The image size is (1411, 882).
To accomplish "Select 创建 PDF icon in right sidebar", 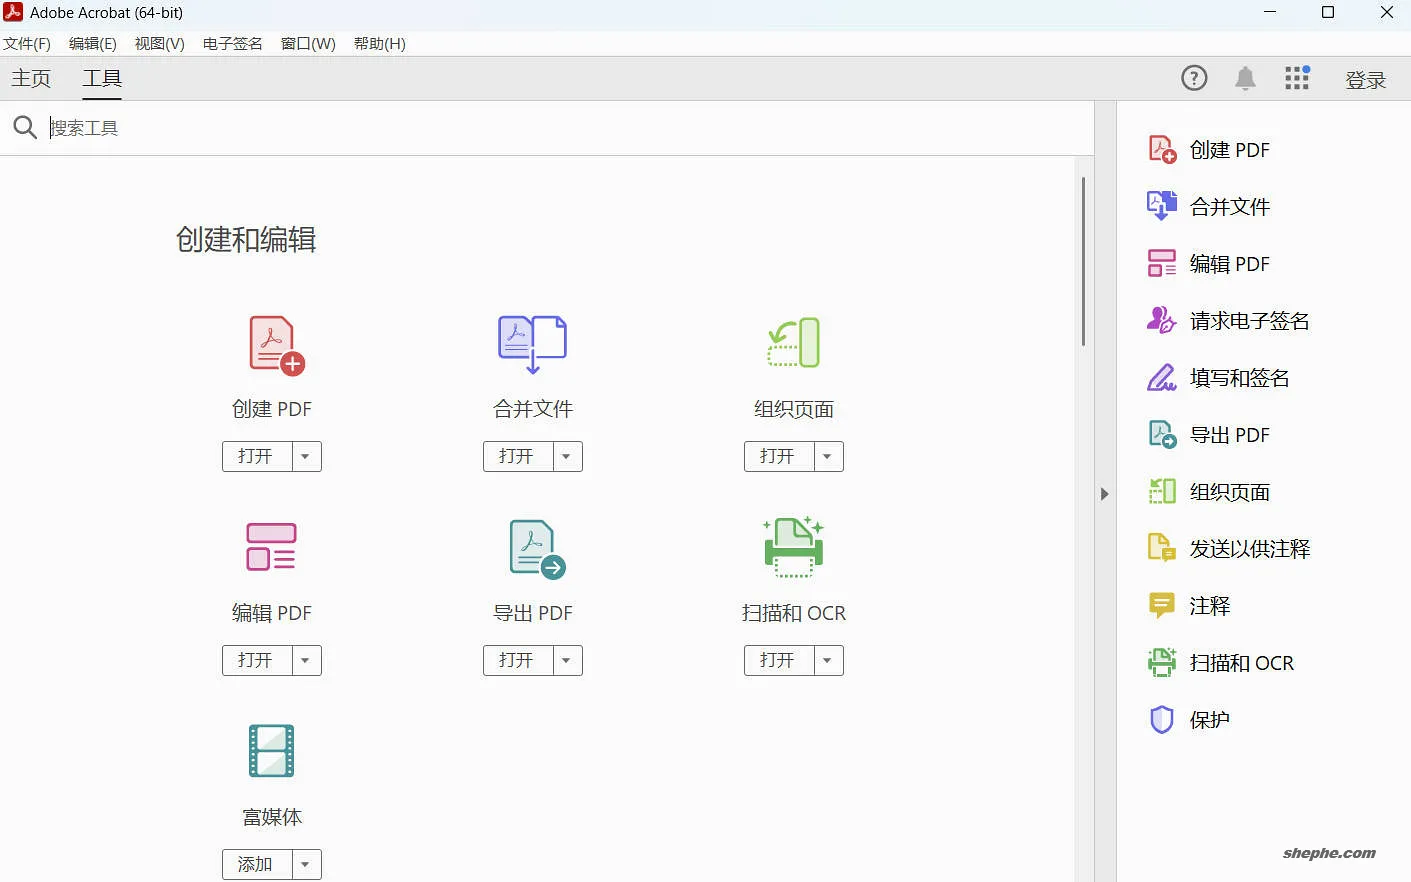I will [x=1162, y=150].
